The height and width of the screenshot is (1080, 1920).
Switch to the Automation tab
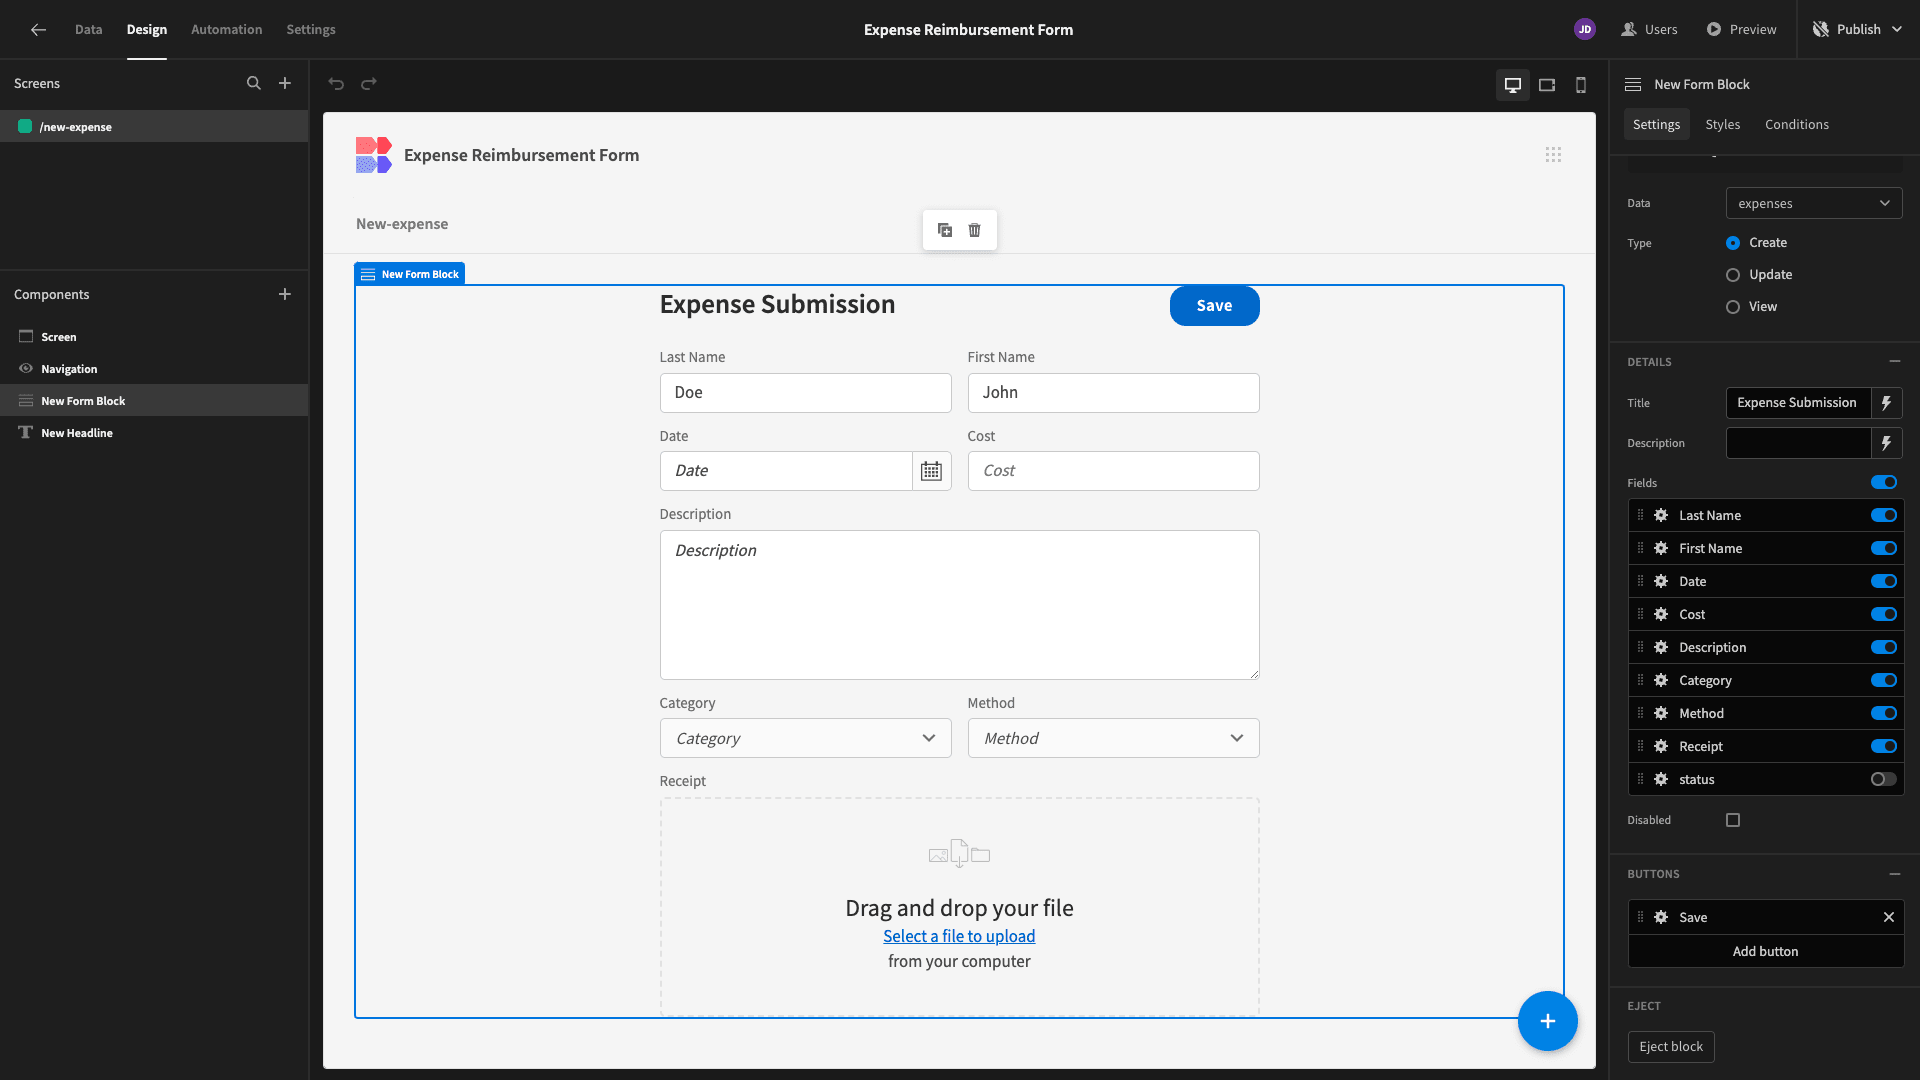(x=227, y=30)
